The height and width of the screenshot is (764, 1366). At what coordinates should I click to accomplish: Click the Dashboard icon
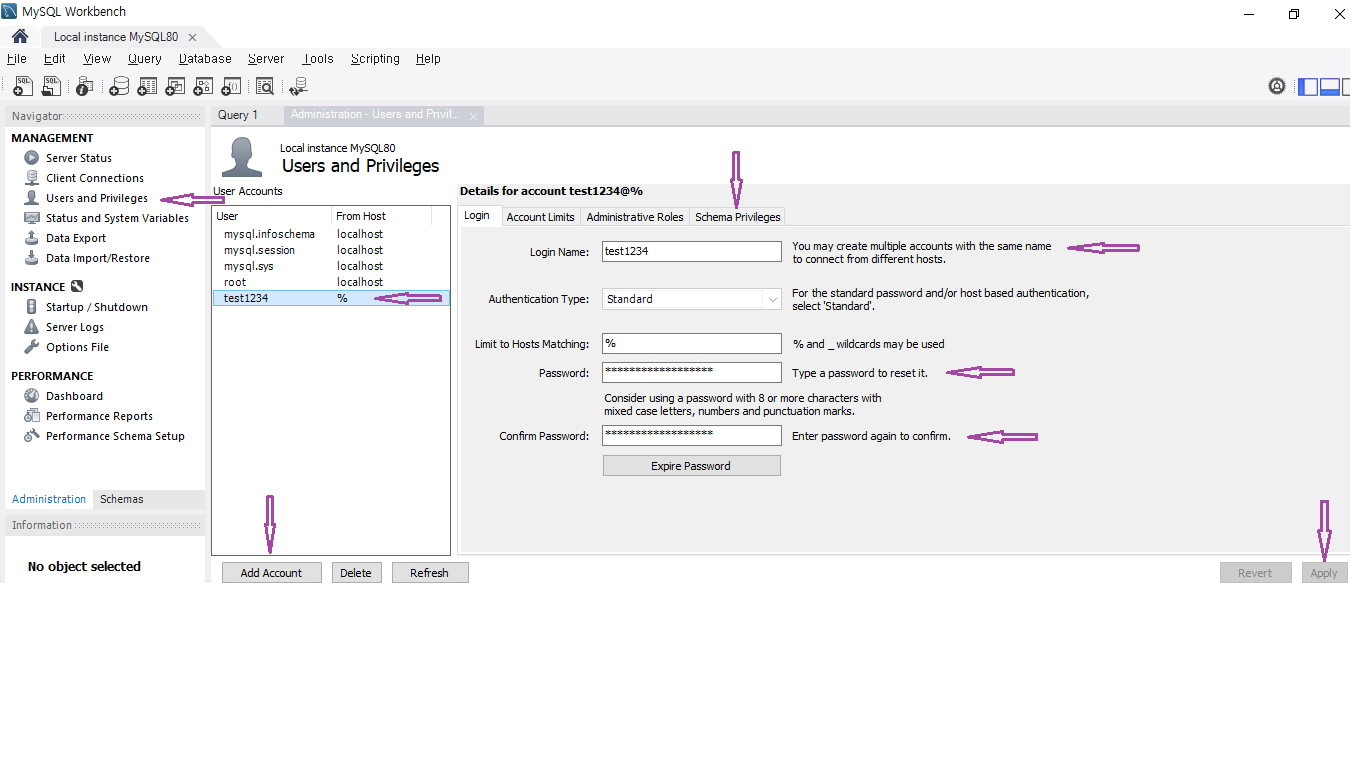point(32,396)
